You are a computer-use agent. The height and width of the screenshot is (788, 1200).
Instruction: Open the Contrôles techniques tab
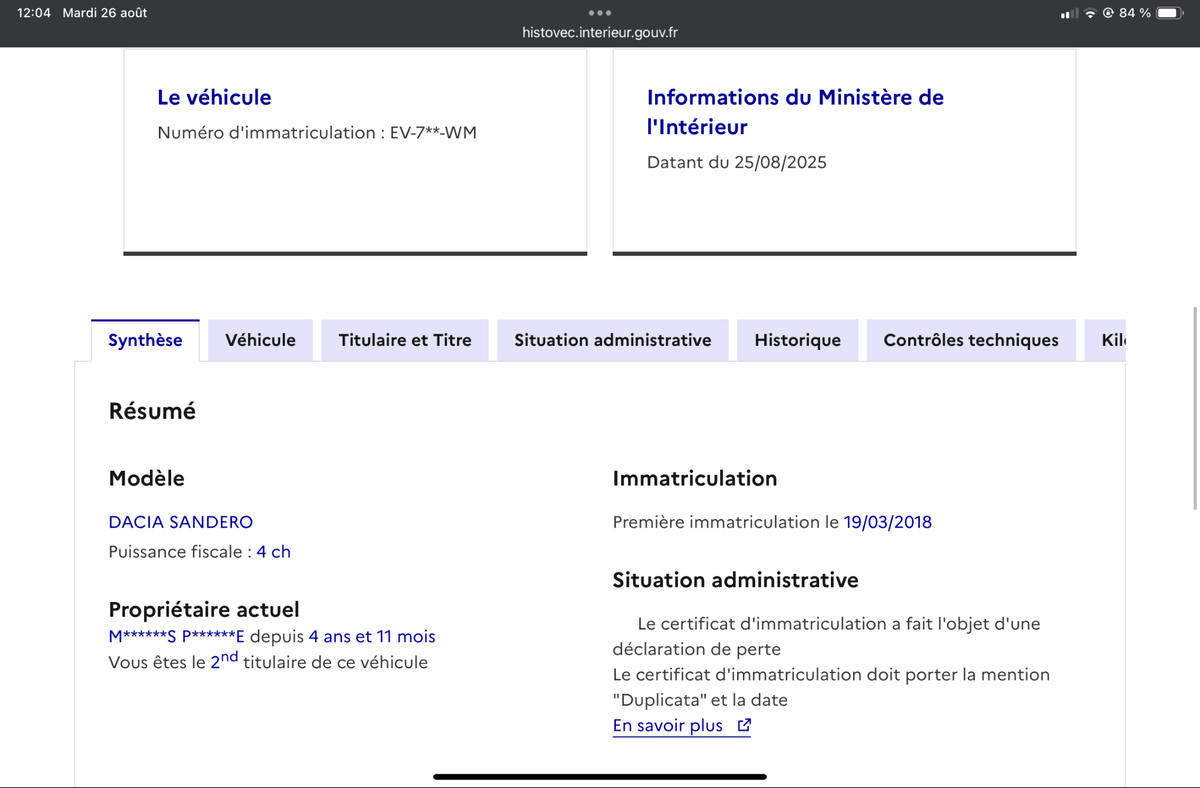pos(971,340)
